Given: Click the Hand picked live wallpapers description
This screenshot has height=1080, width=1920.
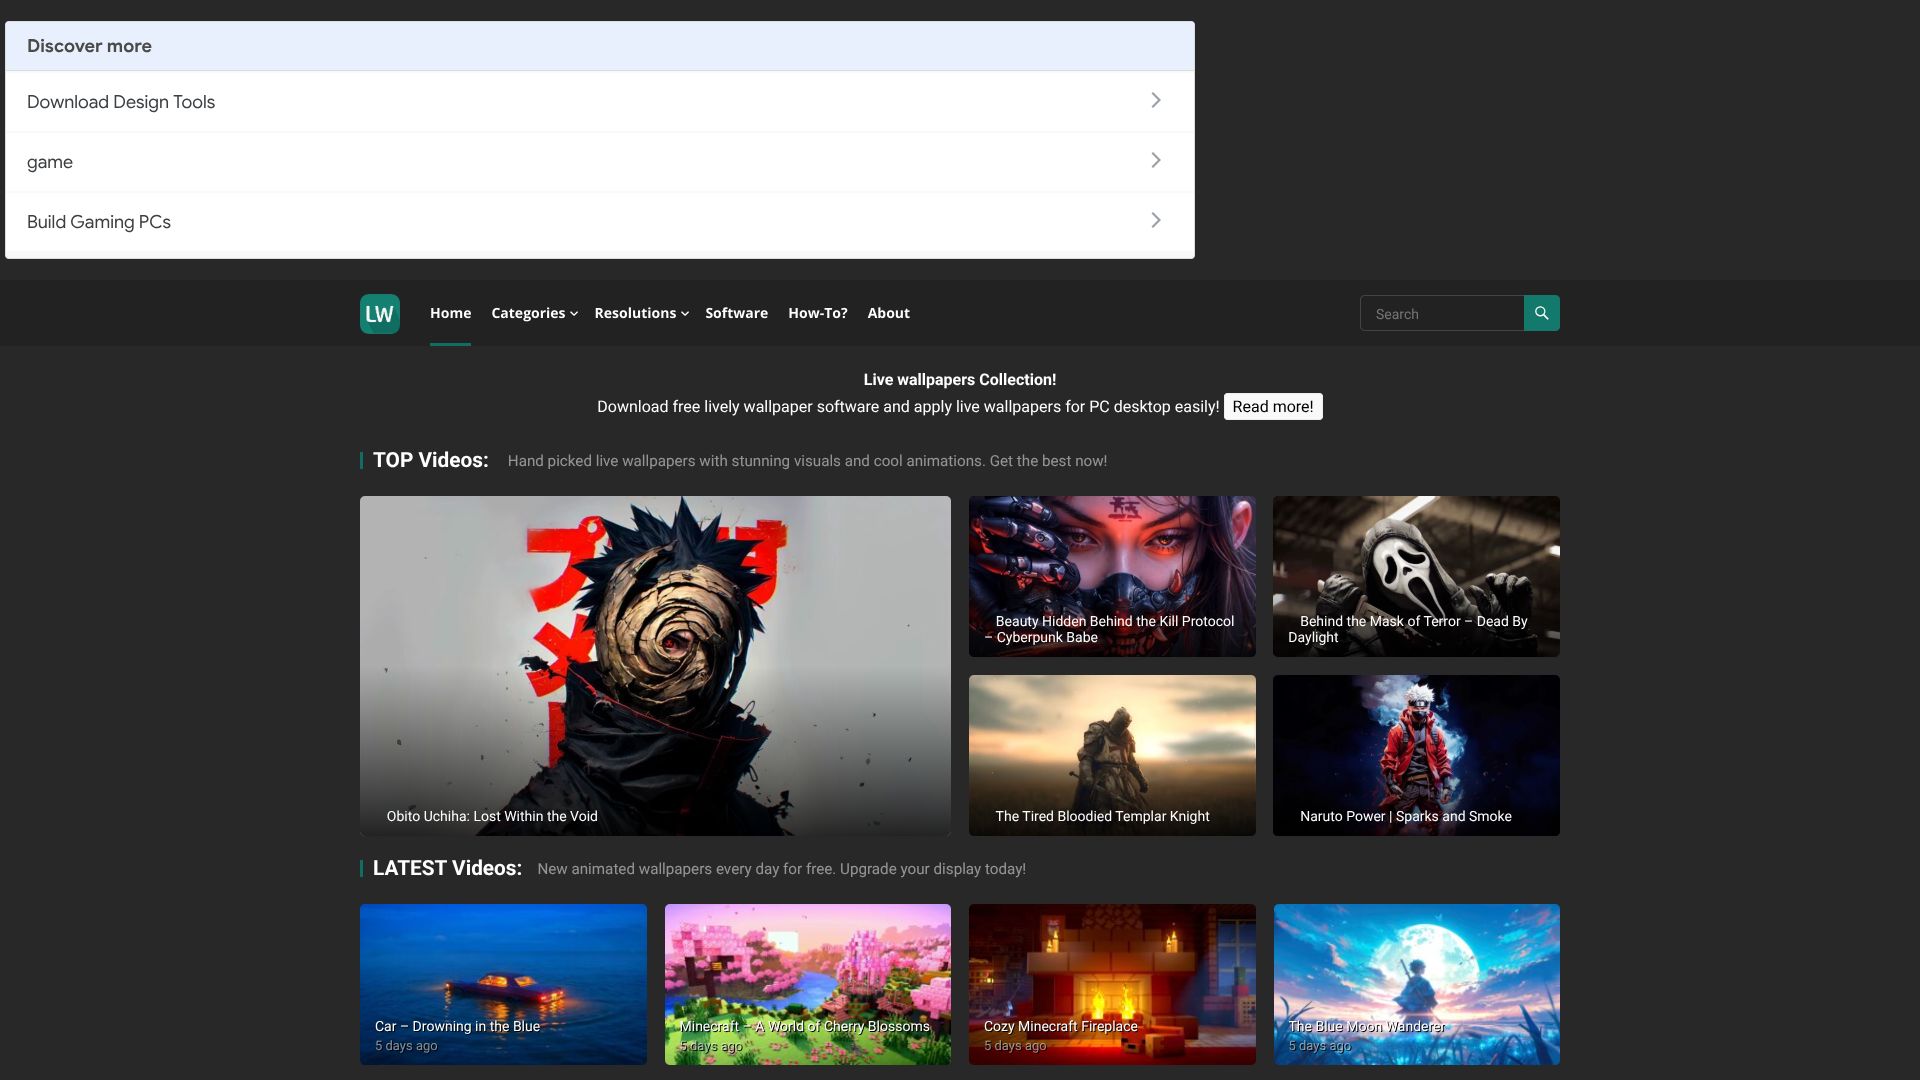Looking at the screenshot, I should (807, 461).
